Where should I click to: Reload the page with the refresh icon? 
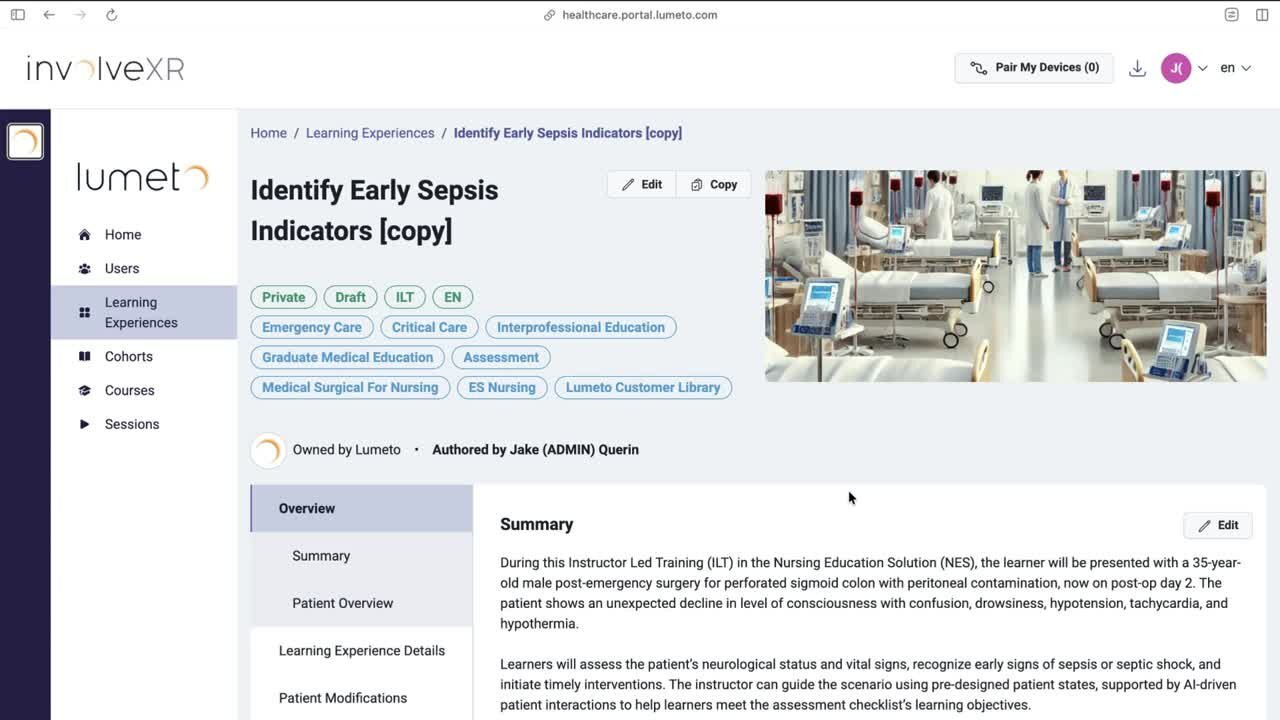(x=111, y=15)
